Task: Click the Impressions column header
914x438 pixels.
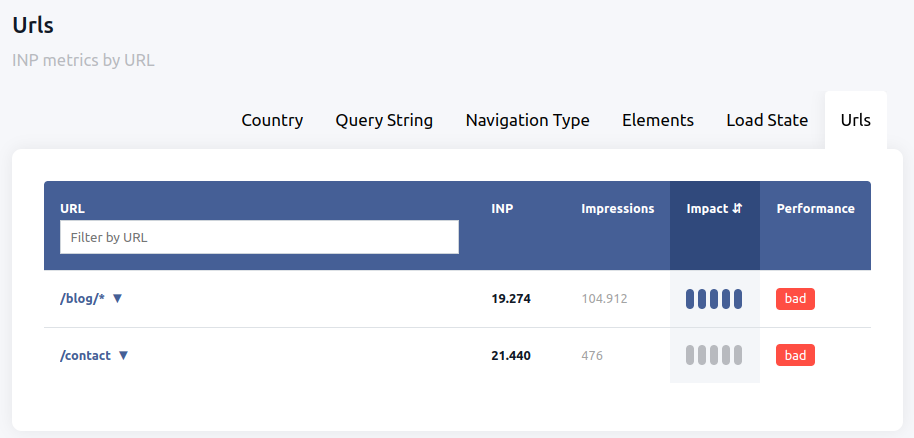Action: click(x=617, y=209)
